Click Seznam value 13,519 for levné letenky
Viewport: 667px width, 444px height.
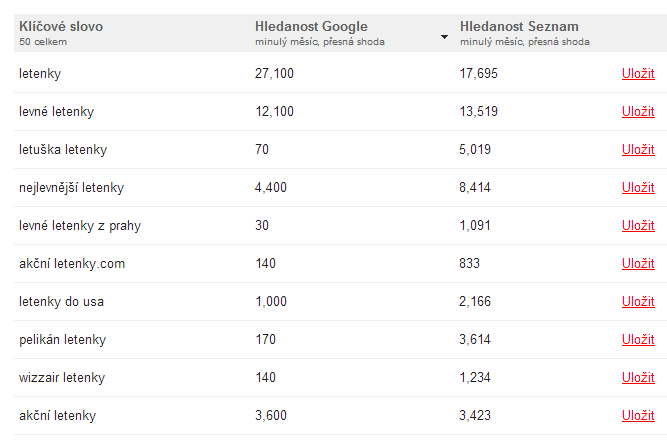pos(479,111)
